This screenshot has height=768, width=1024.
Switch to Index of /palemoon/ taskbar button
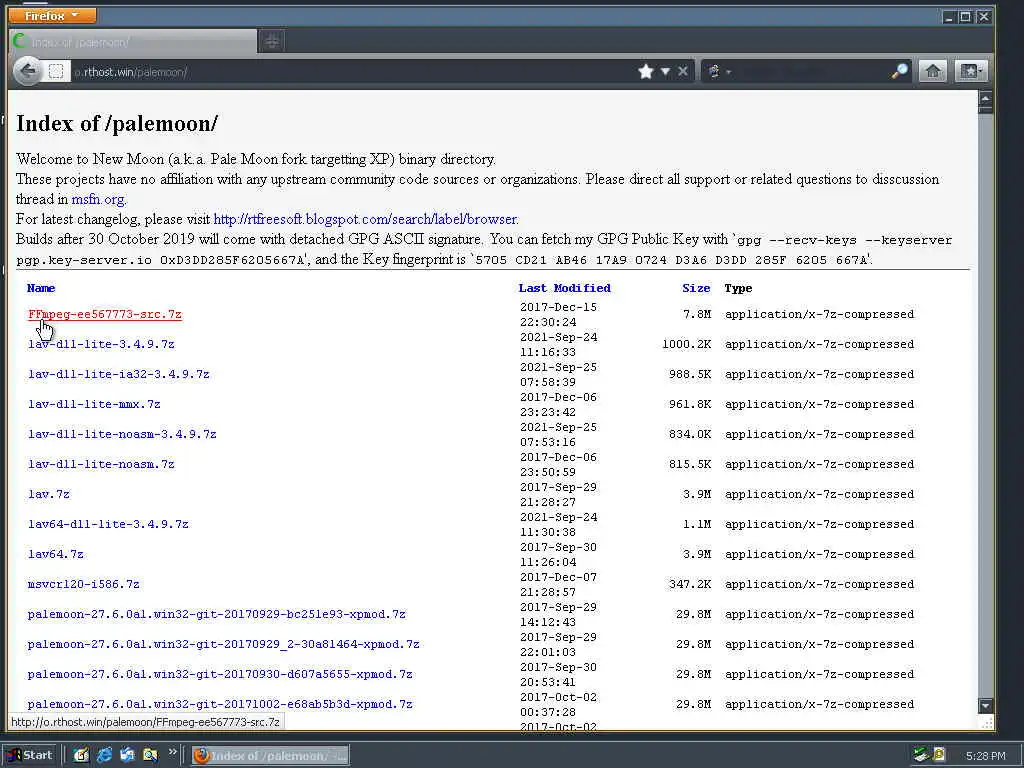pyautogui.click(x=270, y=756)
